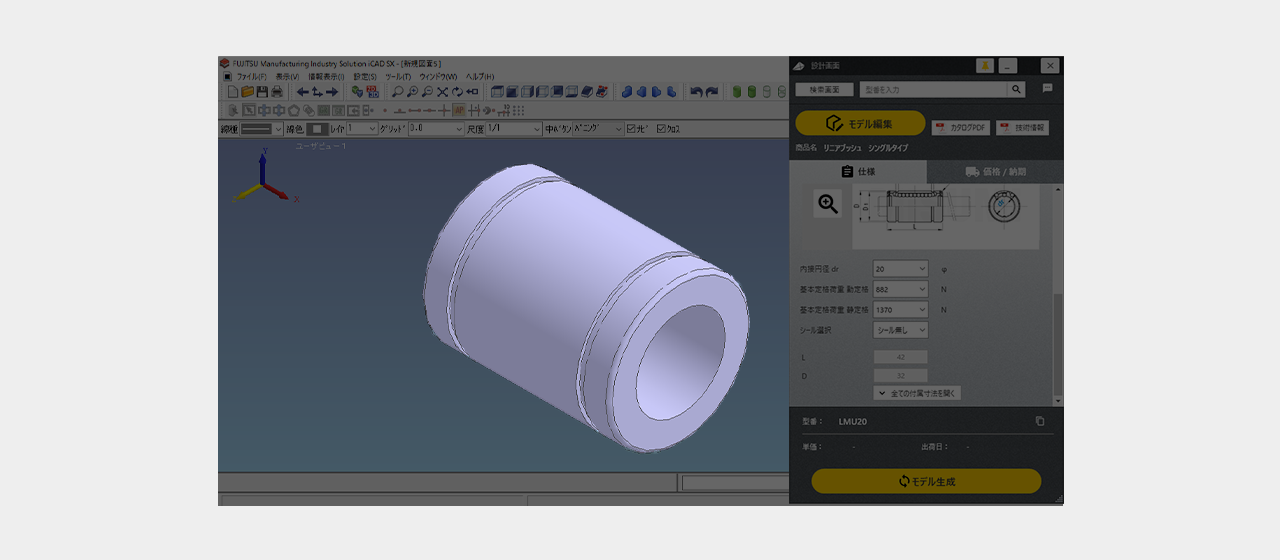
Task: Enlarge the drawing with the magnifier icon
Action: click(828, 204)
